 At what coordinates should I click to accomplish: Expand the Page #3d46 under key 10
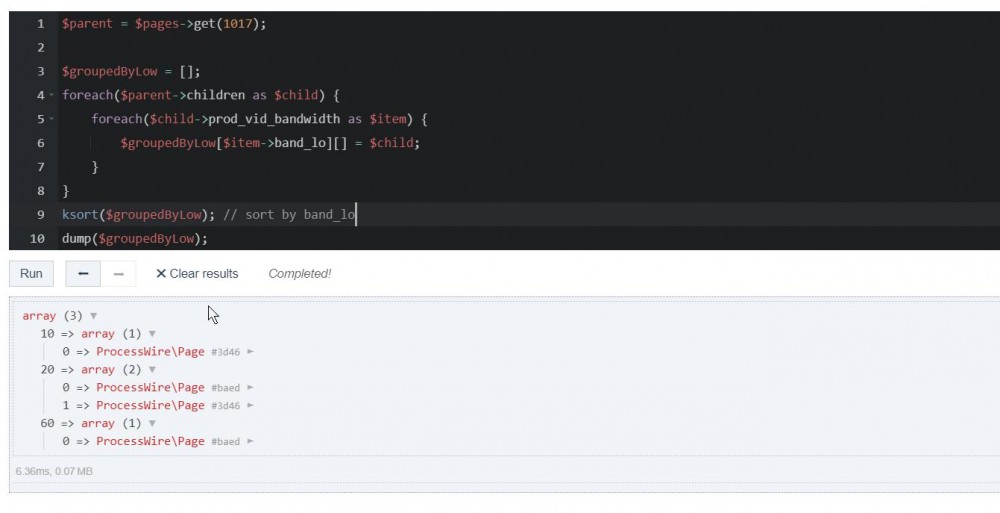click(x=250, y=352)
